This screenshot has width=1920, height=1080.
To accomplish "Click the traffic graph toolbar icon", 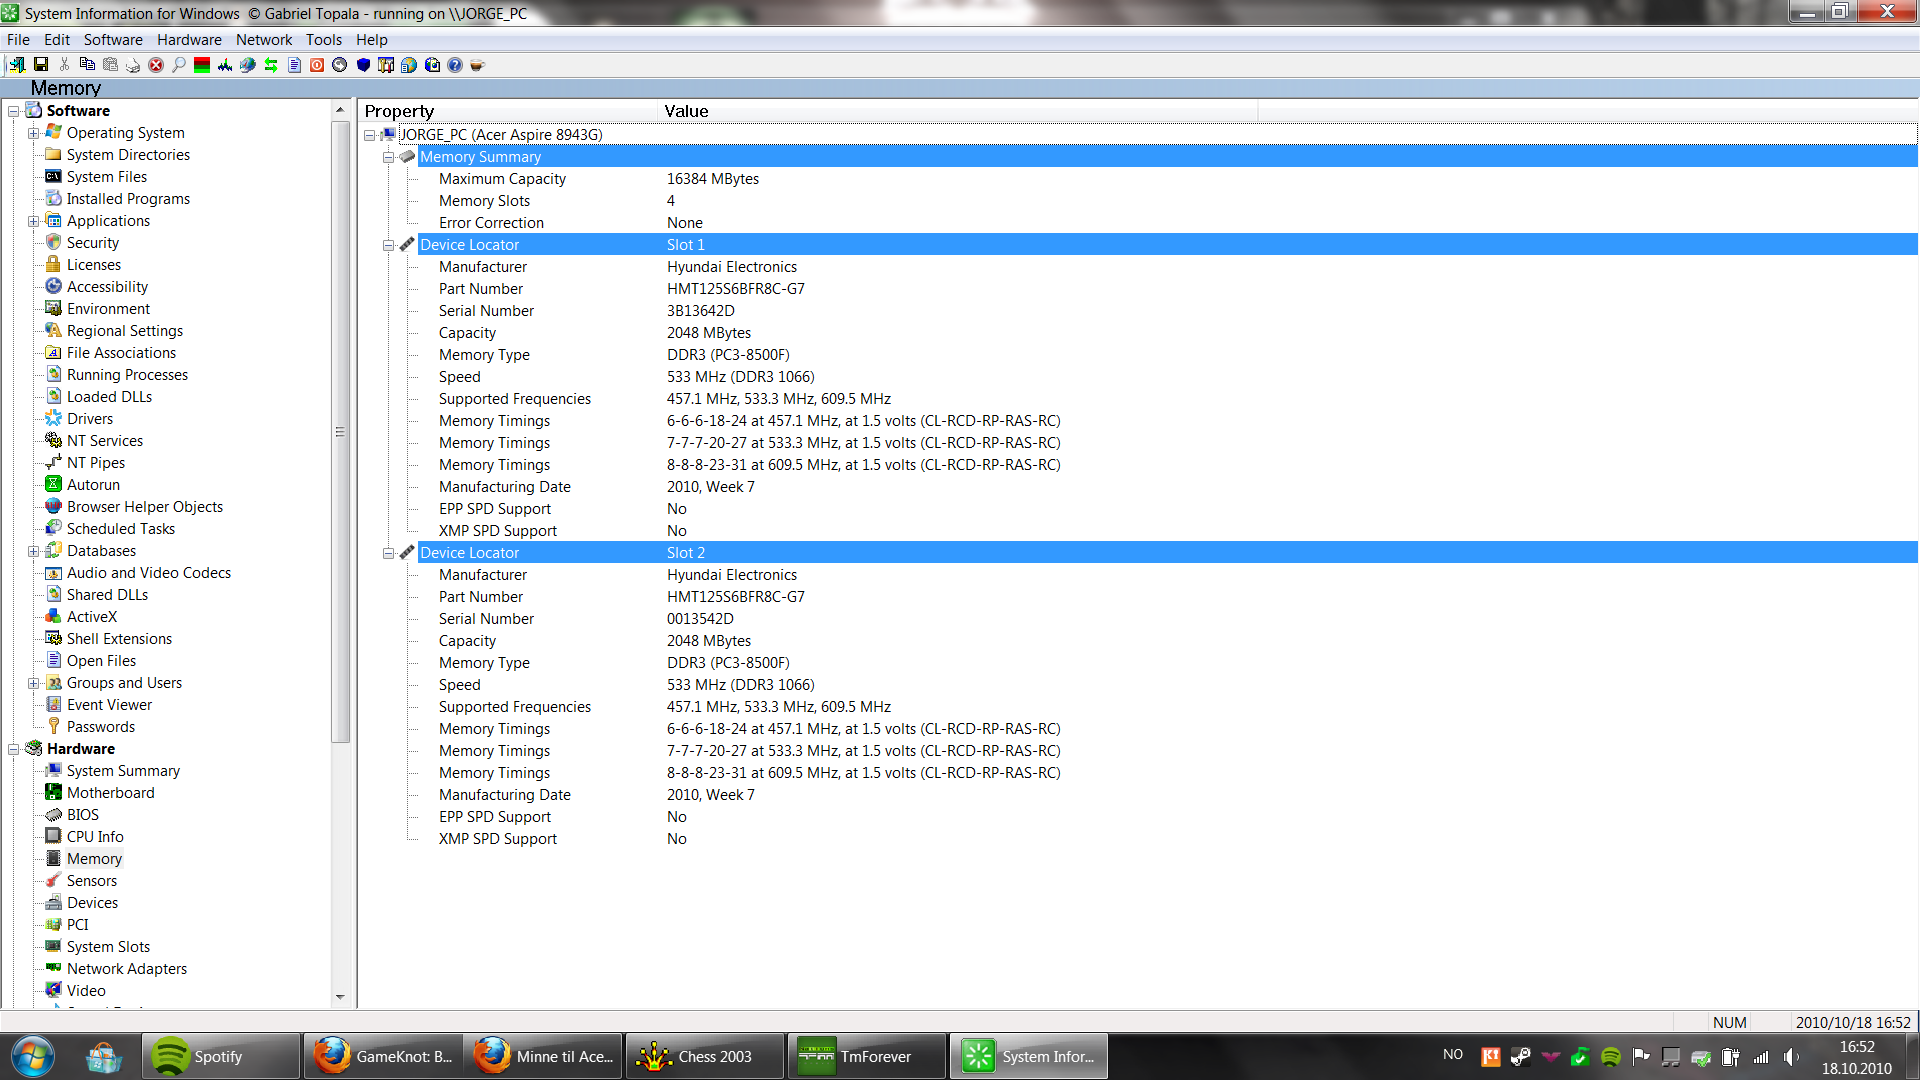I will 225,65.
